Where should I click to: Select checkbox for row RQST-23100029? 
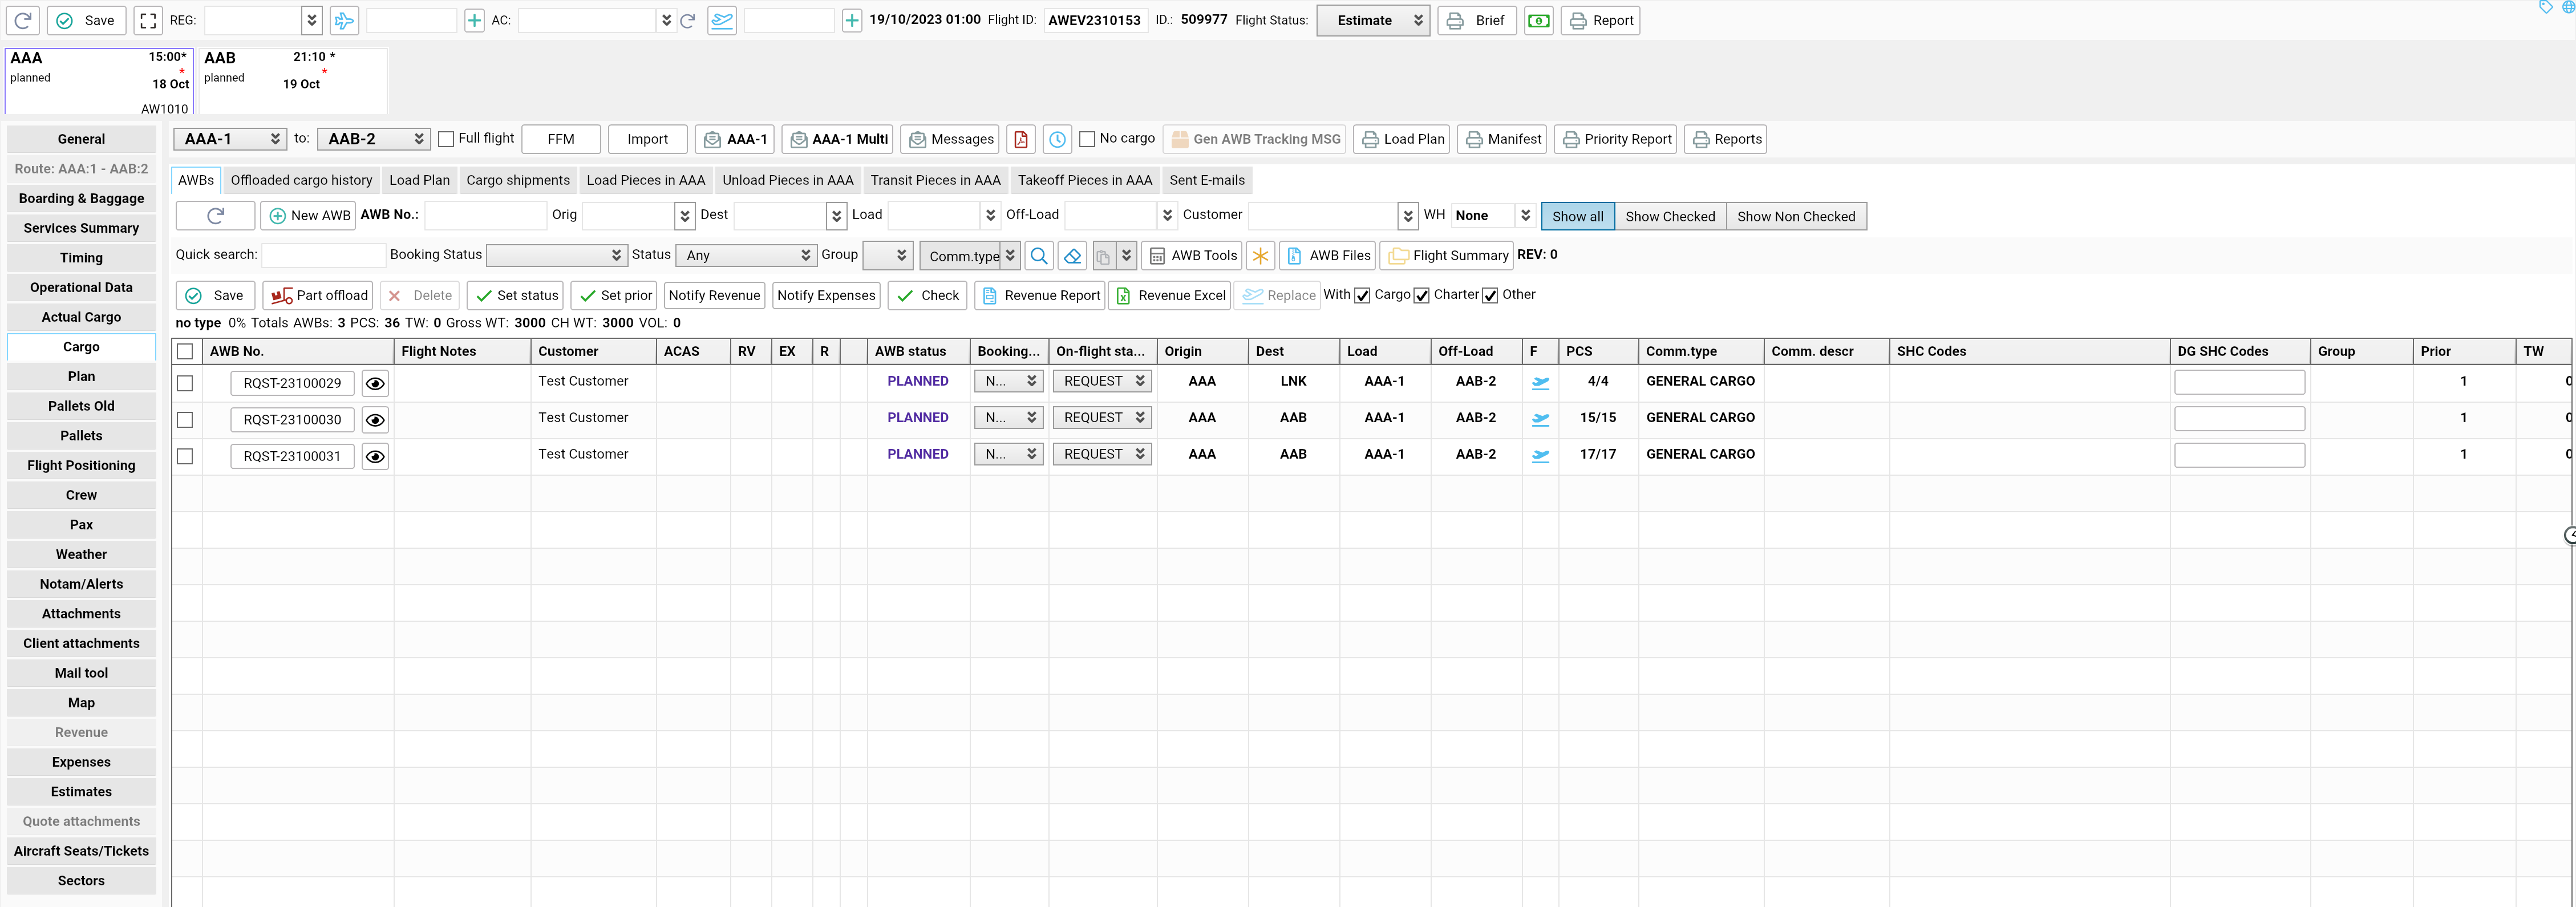coord(185,383)
